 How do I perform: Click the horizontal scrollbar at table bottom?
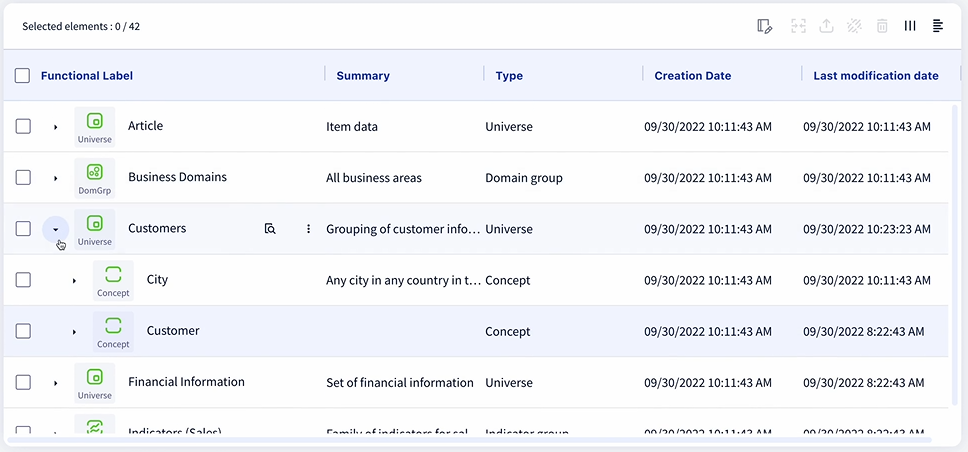(x=469, y=440)
